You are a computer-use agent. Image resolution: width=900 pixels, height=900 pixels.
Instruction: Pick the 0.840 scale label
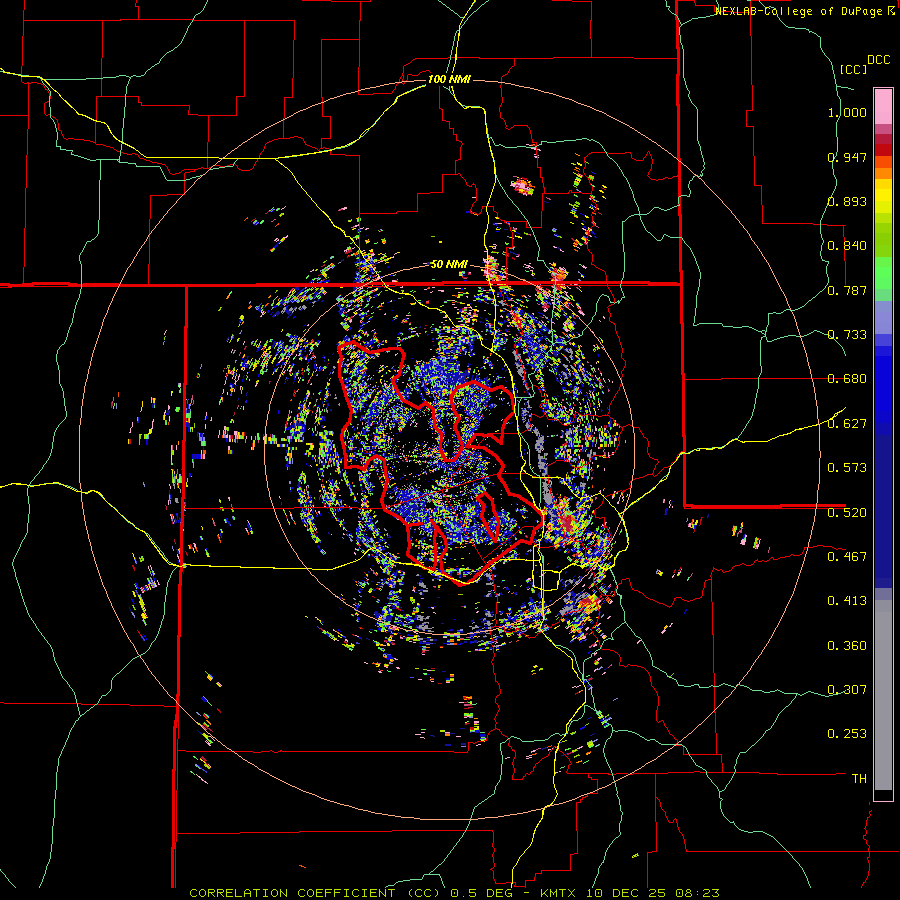click(x=847, y=246)
